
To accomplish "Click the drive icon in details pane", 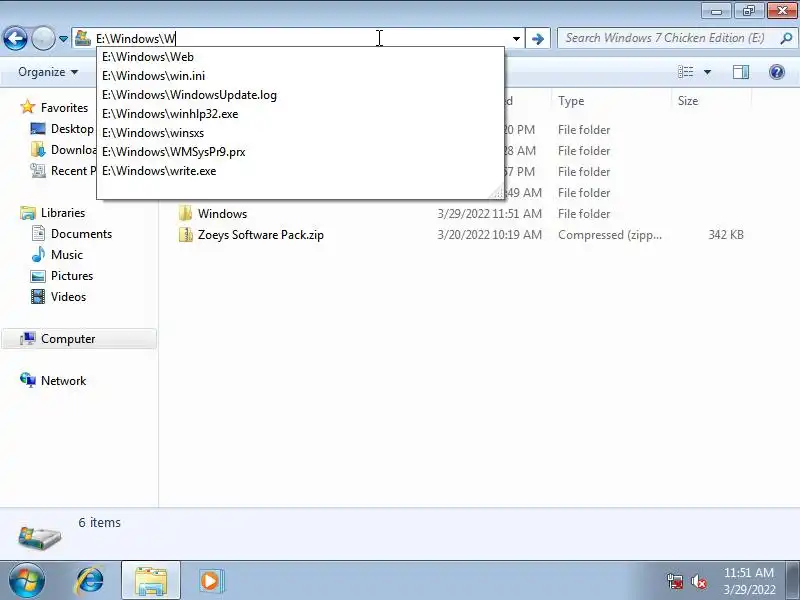I will coord(39,537).
